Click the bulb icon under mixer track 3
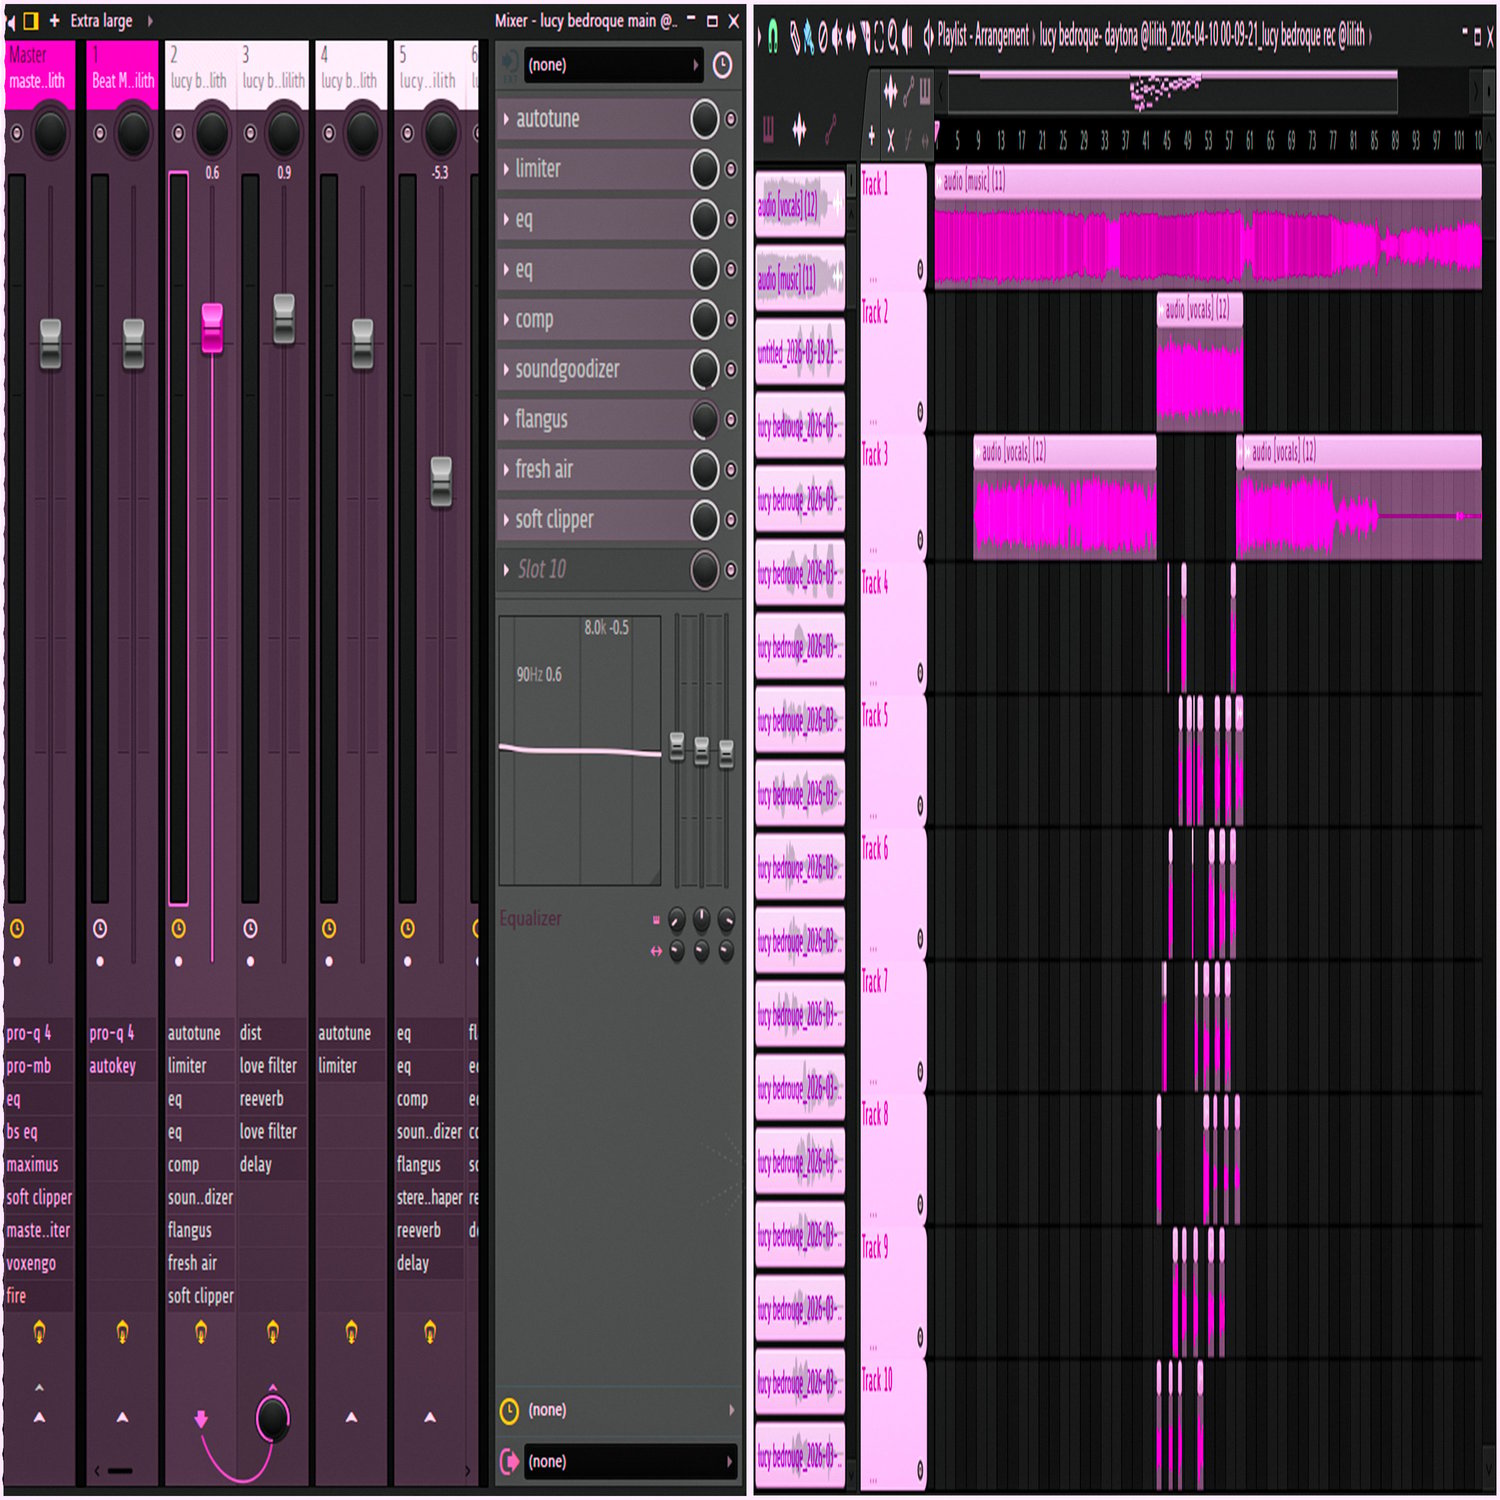This screenshot has height=1500, width=1500. pos(272,1331)
